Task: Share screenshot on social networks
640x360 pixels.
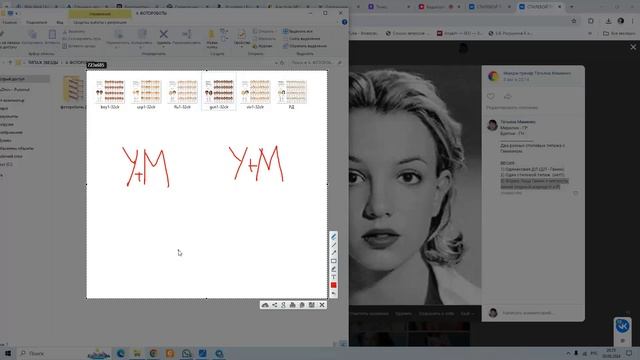Action: (275, 305)
